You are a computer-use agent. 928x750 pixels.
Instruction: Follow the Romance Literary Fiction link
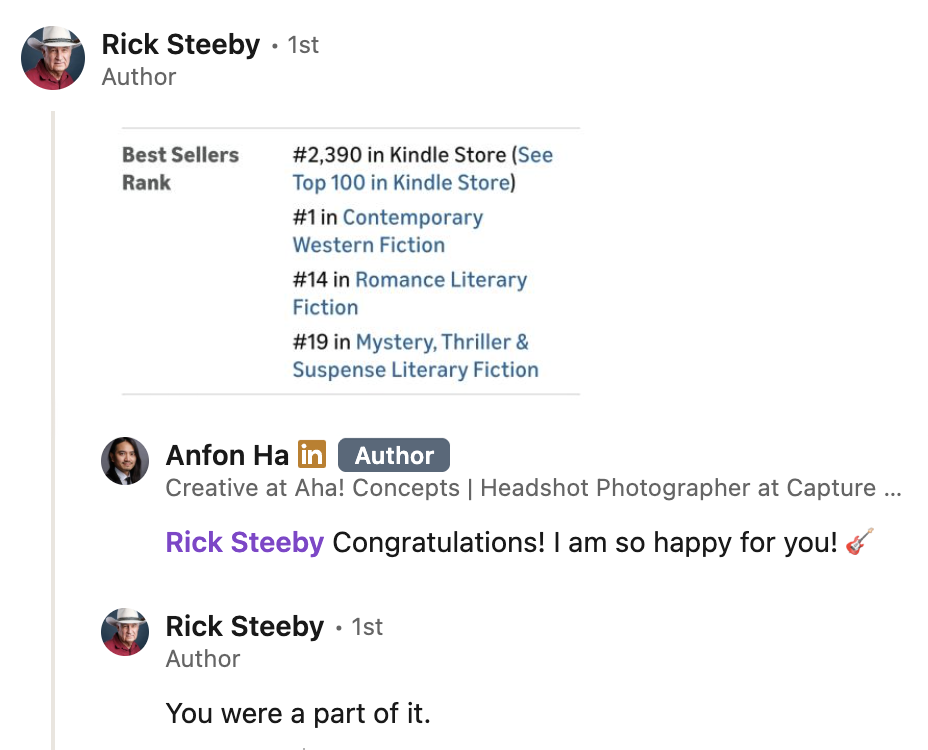coord(410,293)
